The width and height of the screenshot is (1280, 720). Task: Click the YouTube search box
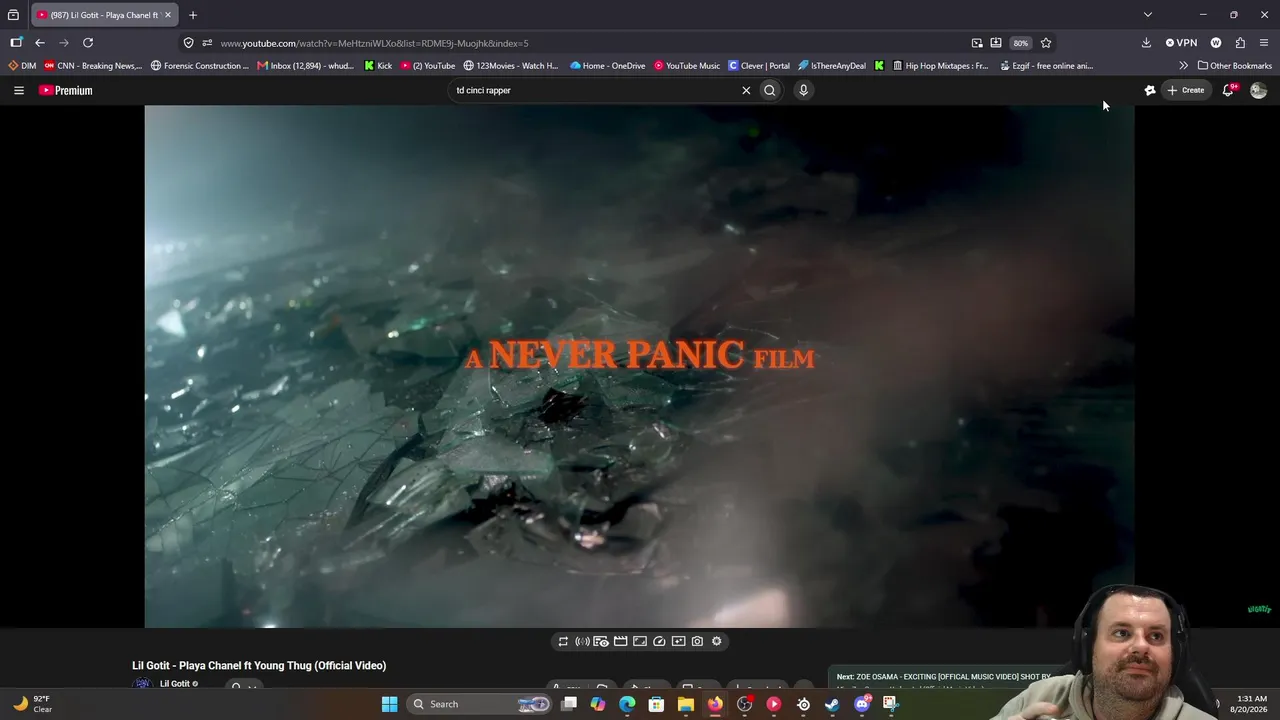tap(595, 90)
